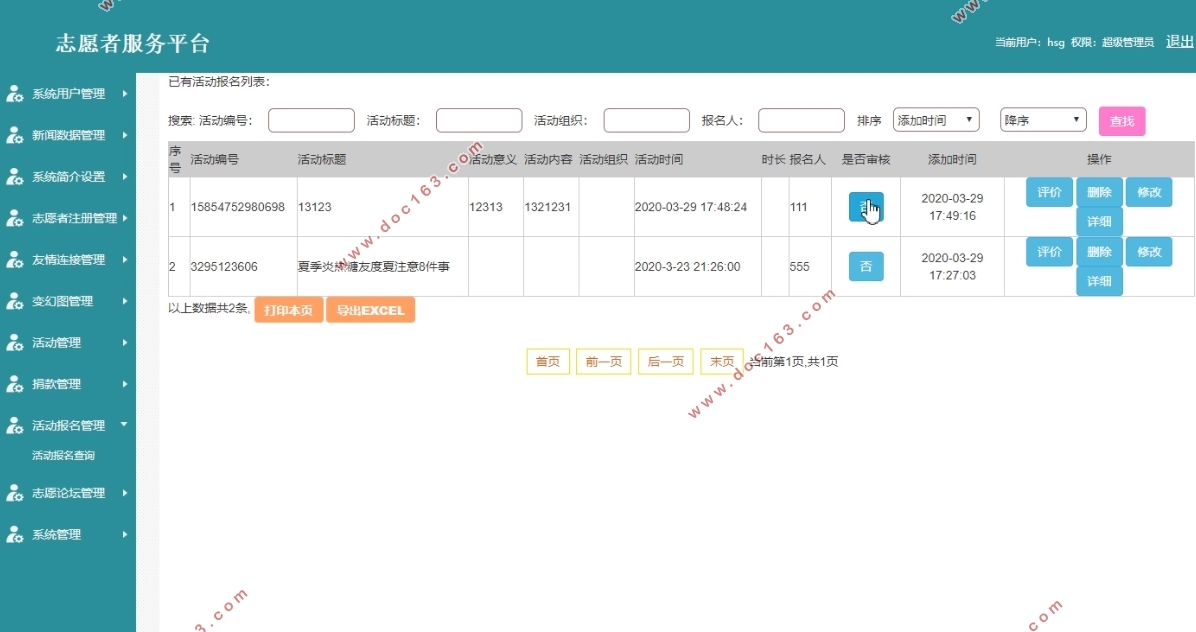The height and width of the screenshot is (632, 1196).
Task: Click 详细 for activity 15854752980698
Action: (x=1099, y=221)
